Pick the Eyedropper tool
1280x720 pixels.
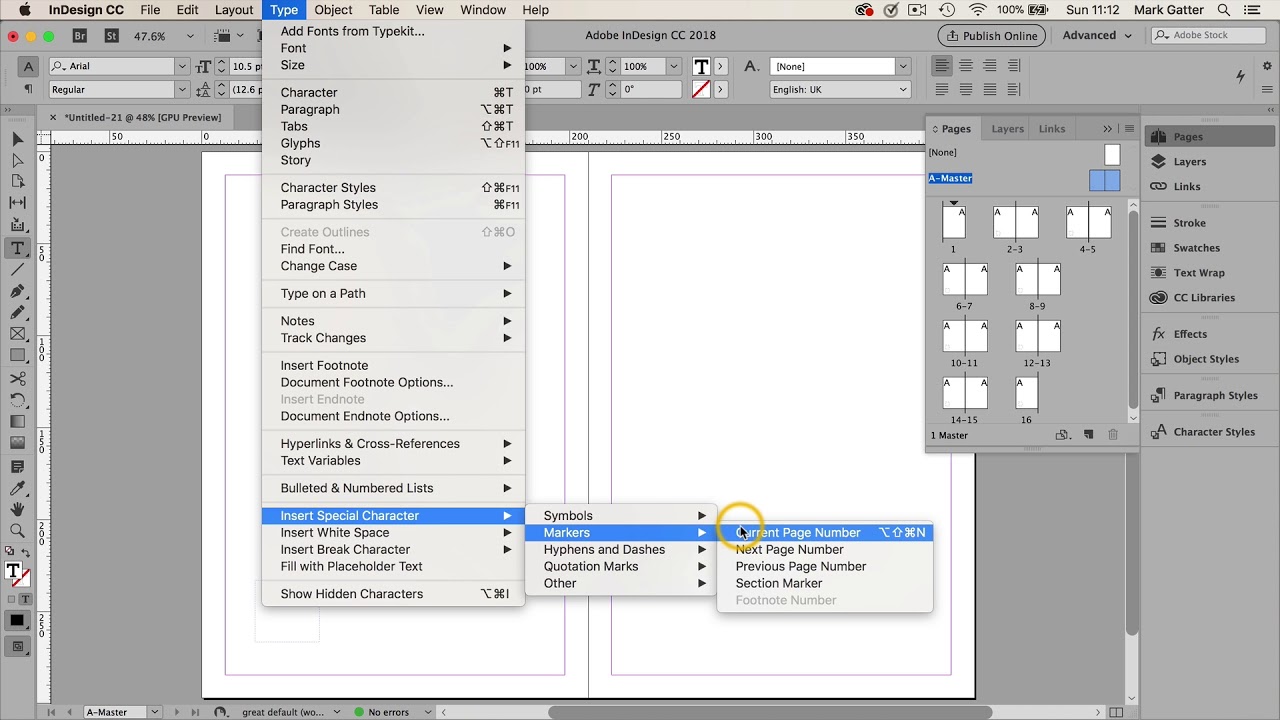tap(17, 488)
